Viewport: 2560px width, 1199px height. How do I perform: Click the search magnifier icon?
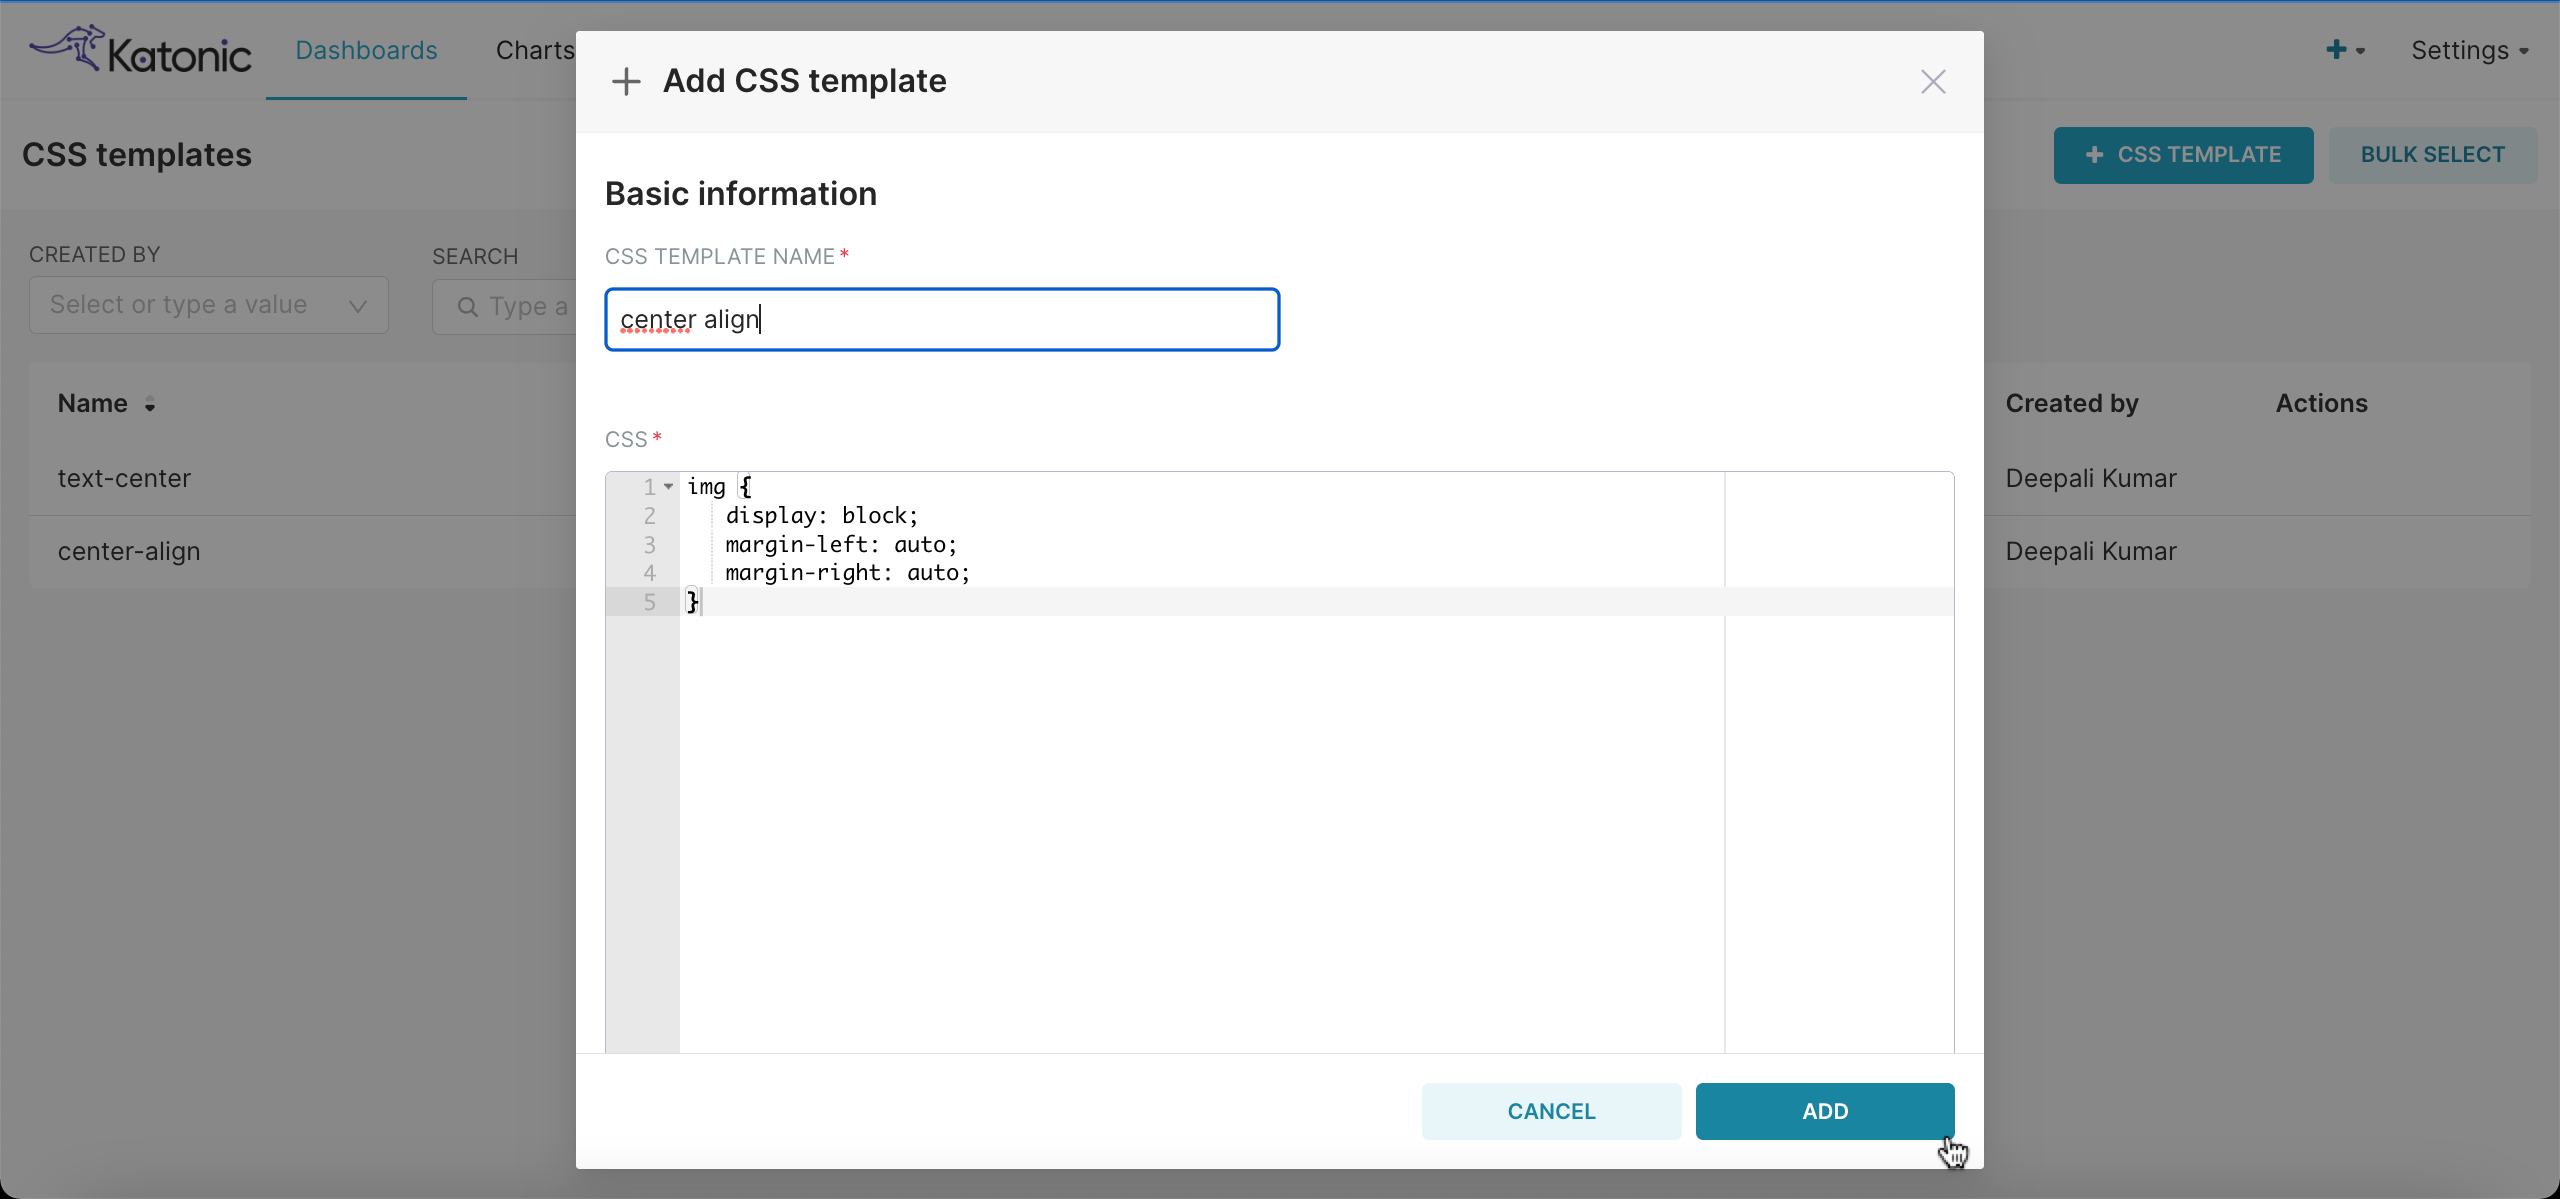coord(467,307)
